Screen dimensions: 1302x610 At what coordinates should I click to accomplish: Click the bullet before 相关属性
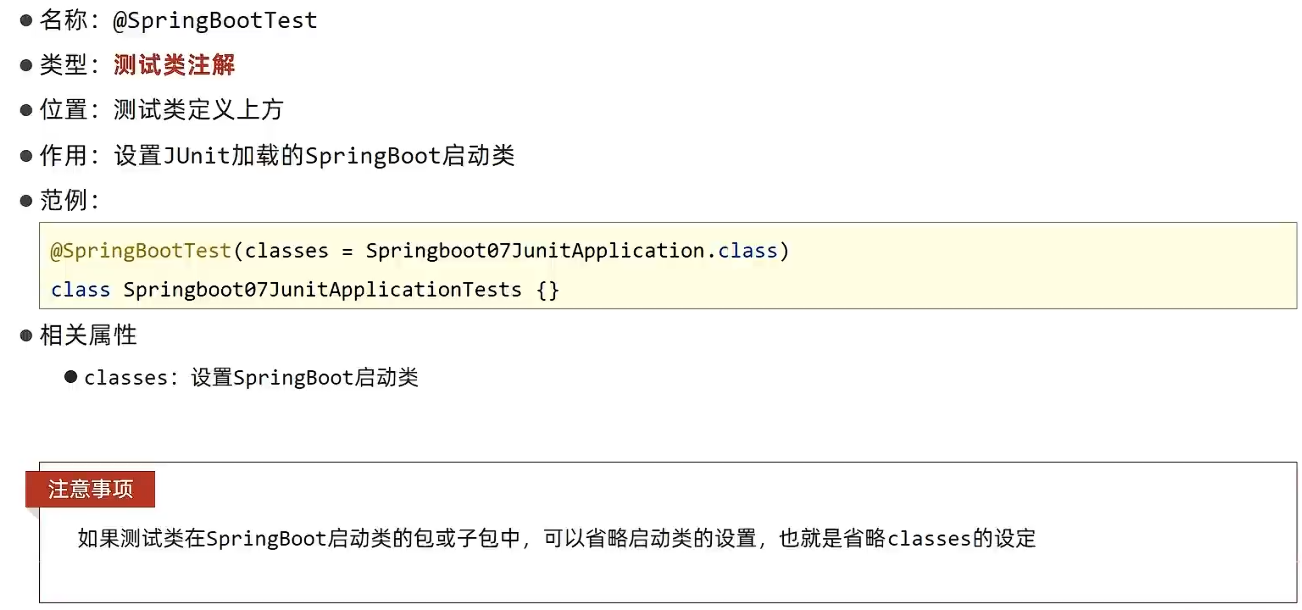pos(27,336)
